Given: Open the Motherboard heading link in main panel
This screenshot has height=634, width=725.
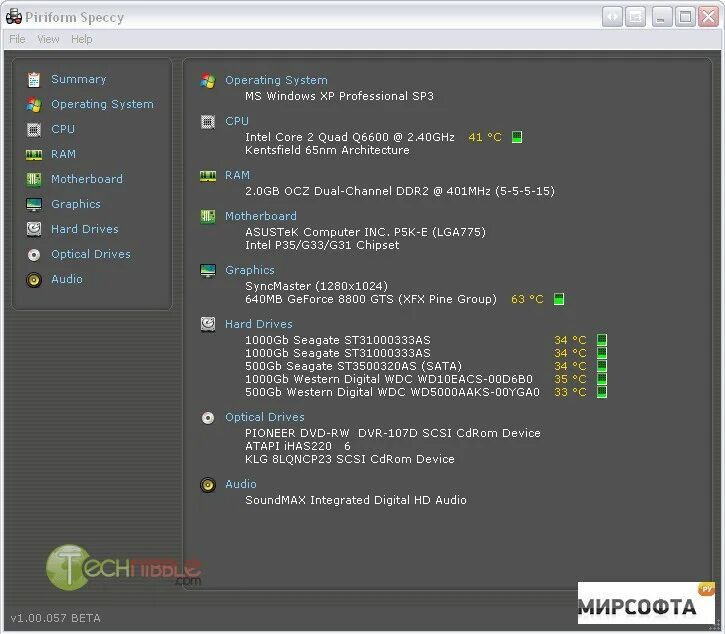Looking at the screenshot, I should (261, 216).
